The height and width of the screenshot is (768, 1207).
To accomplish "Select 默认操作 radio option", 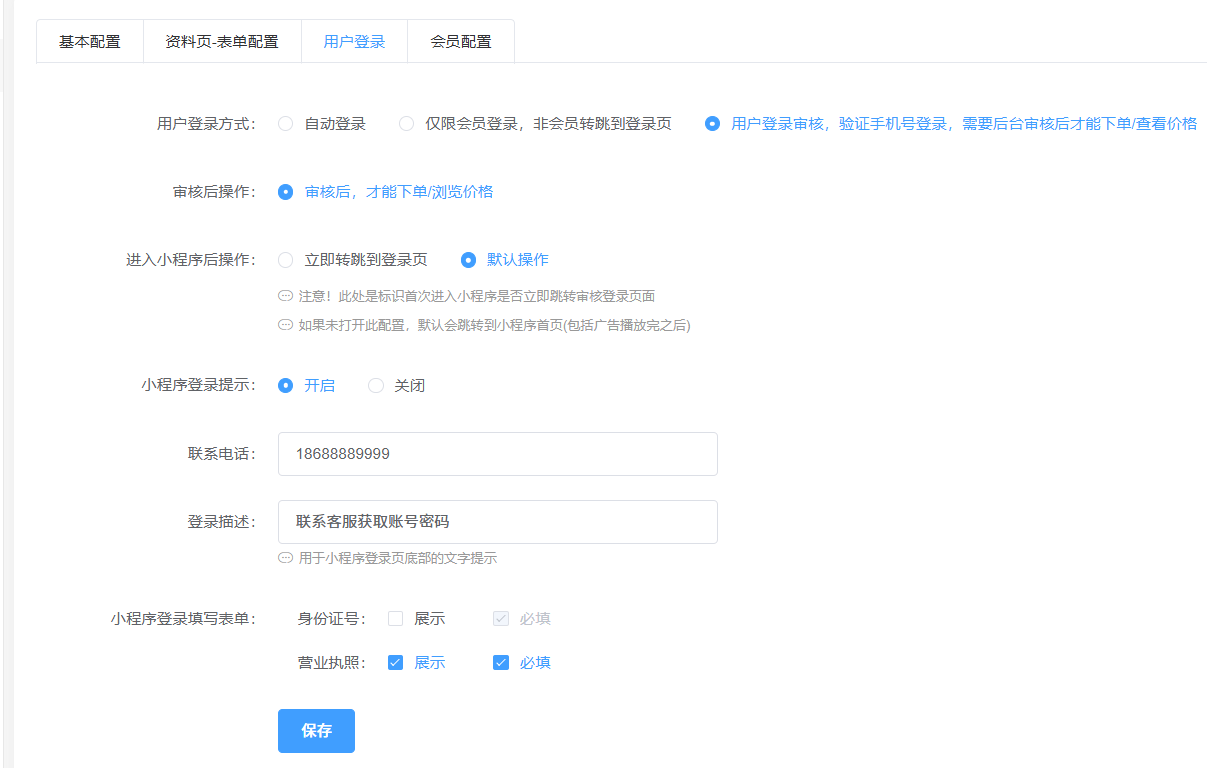I will point(468,260).
